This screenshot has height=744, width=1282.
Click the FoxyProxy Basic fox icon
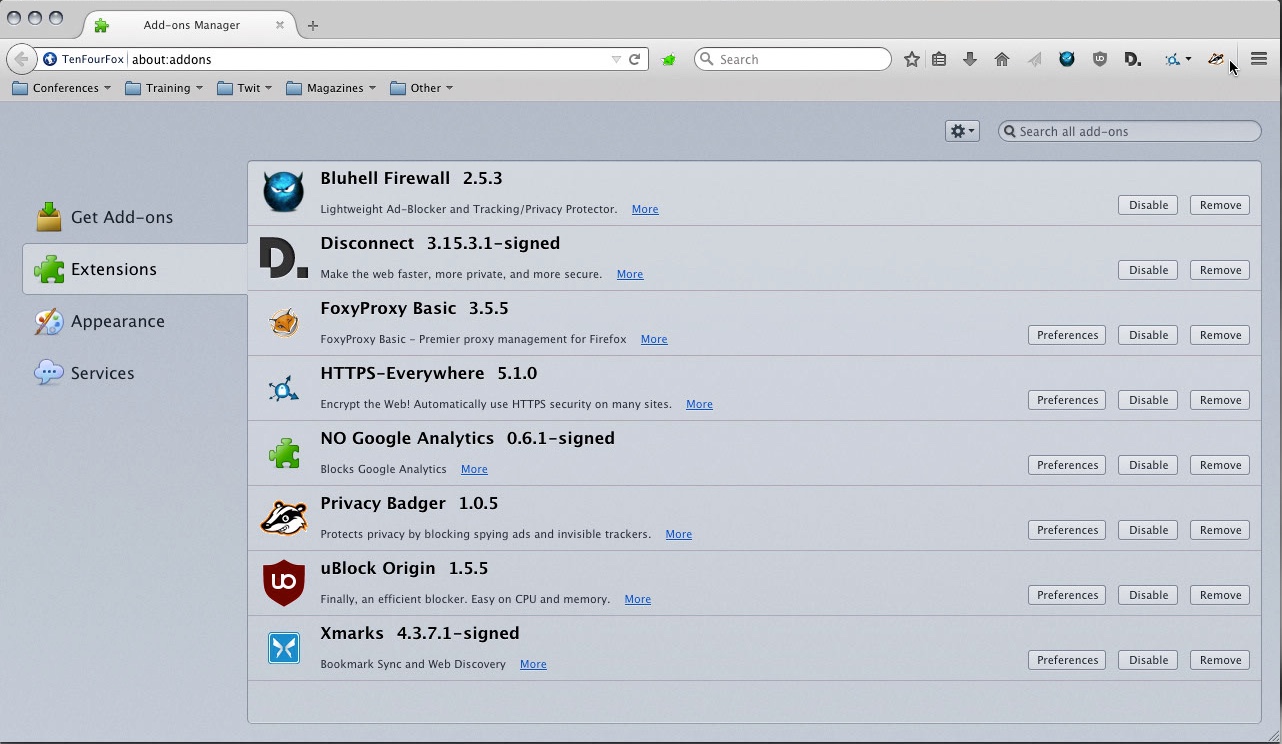284,322
